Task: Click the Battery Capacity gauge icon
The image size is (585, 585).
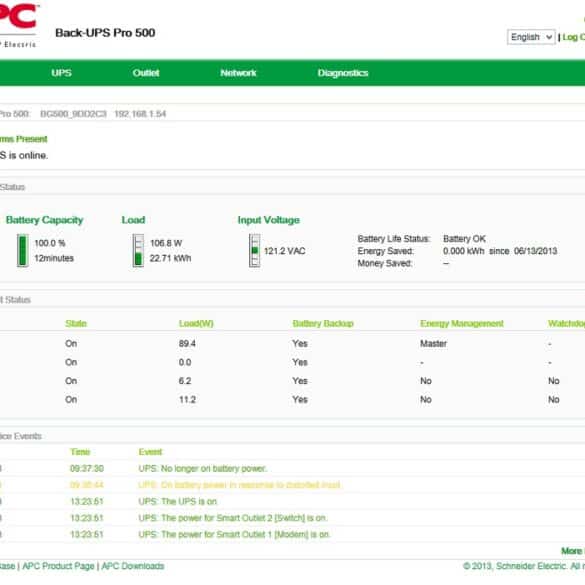Action: [x=23, y=250]
